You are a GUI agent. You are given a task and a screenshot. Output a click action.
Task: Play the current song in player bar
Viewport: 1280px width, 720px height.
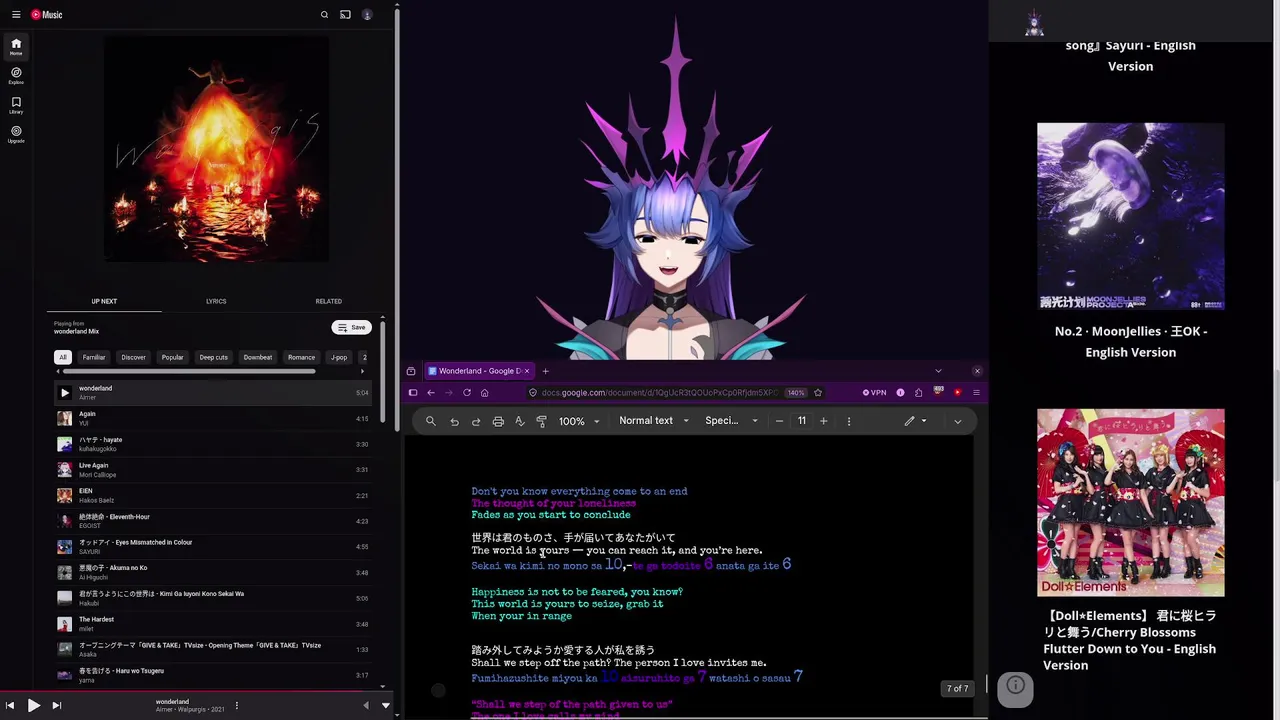(33, 706)
